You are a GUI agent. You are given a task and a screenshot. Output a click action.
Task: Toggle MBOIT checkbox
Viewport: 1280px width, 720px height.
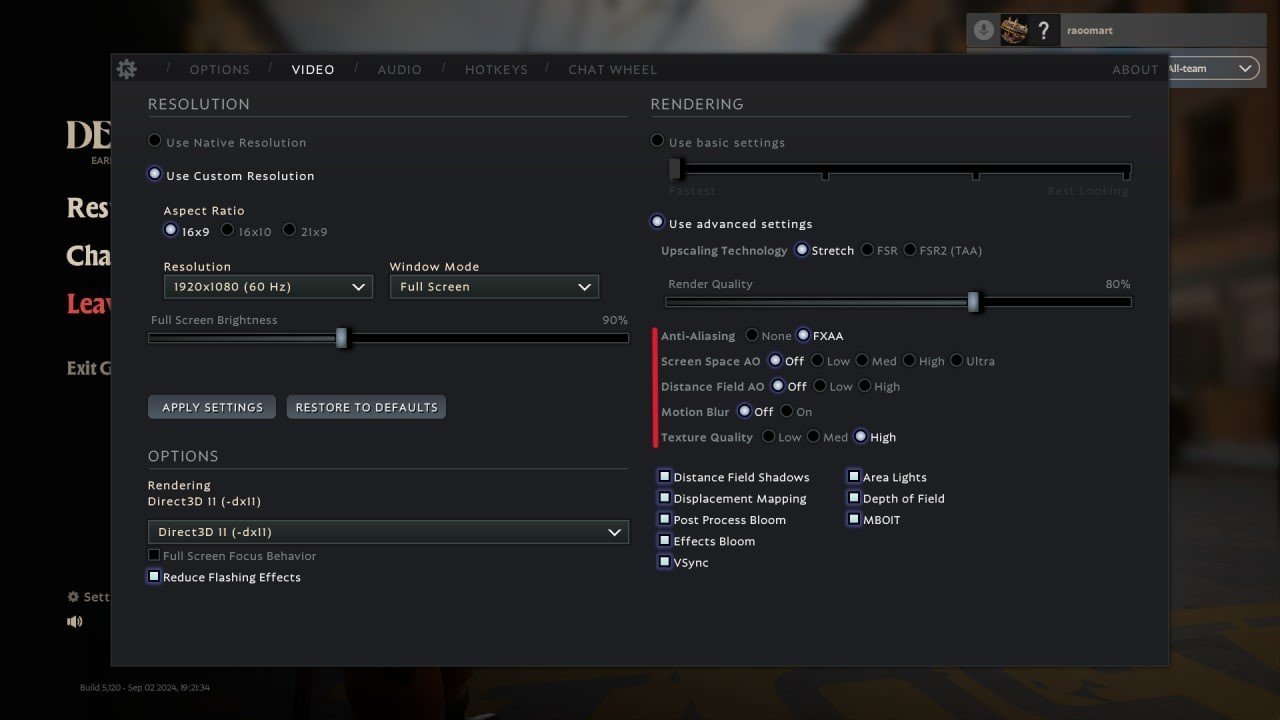click(x=854, y=519)
